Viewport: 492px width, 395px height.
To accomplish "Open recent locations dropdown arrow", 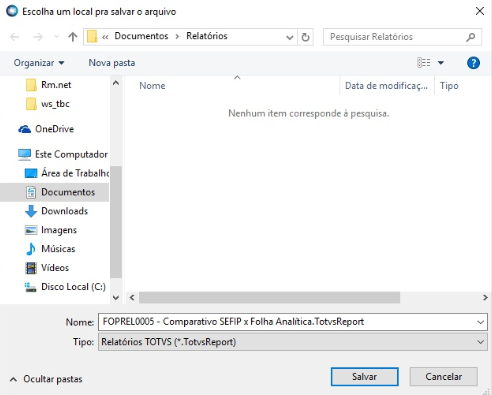I will coord(56,37).
